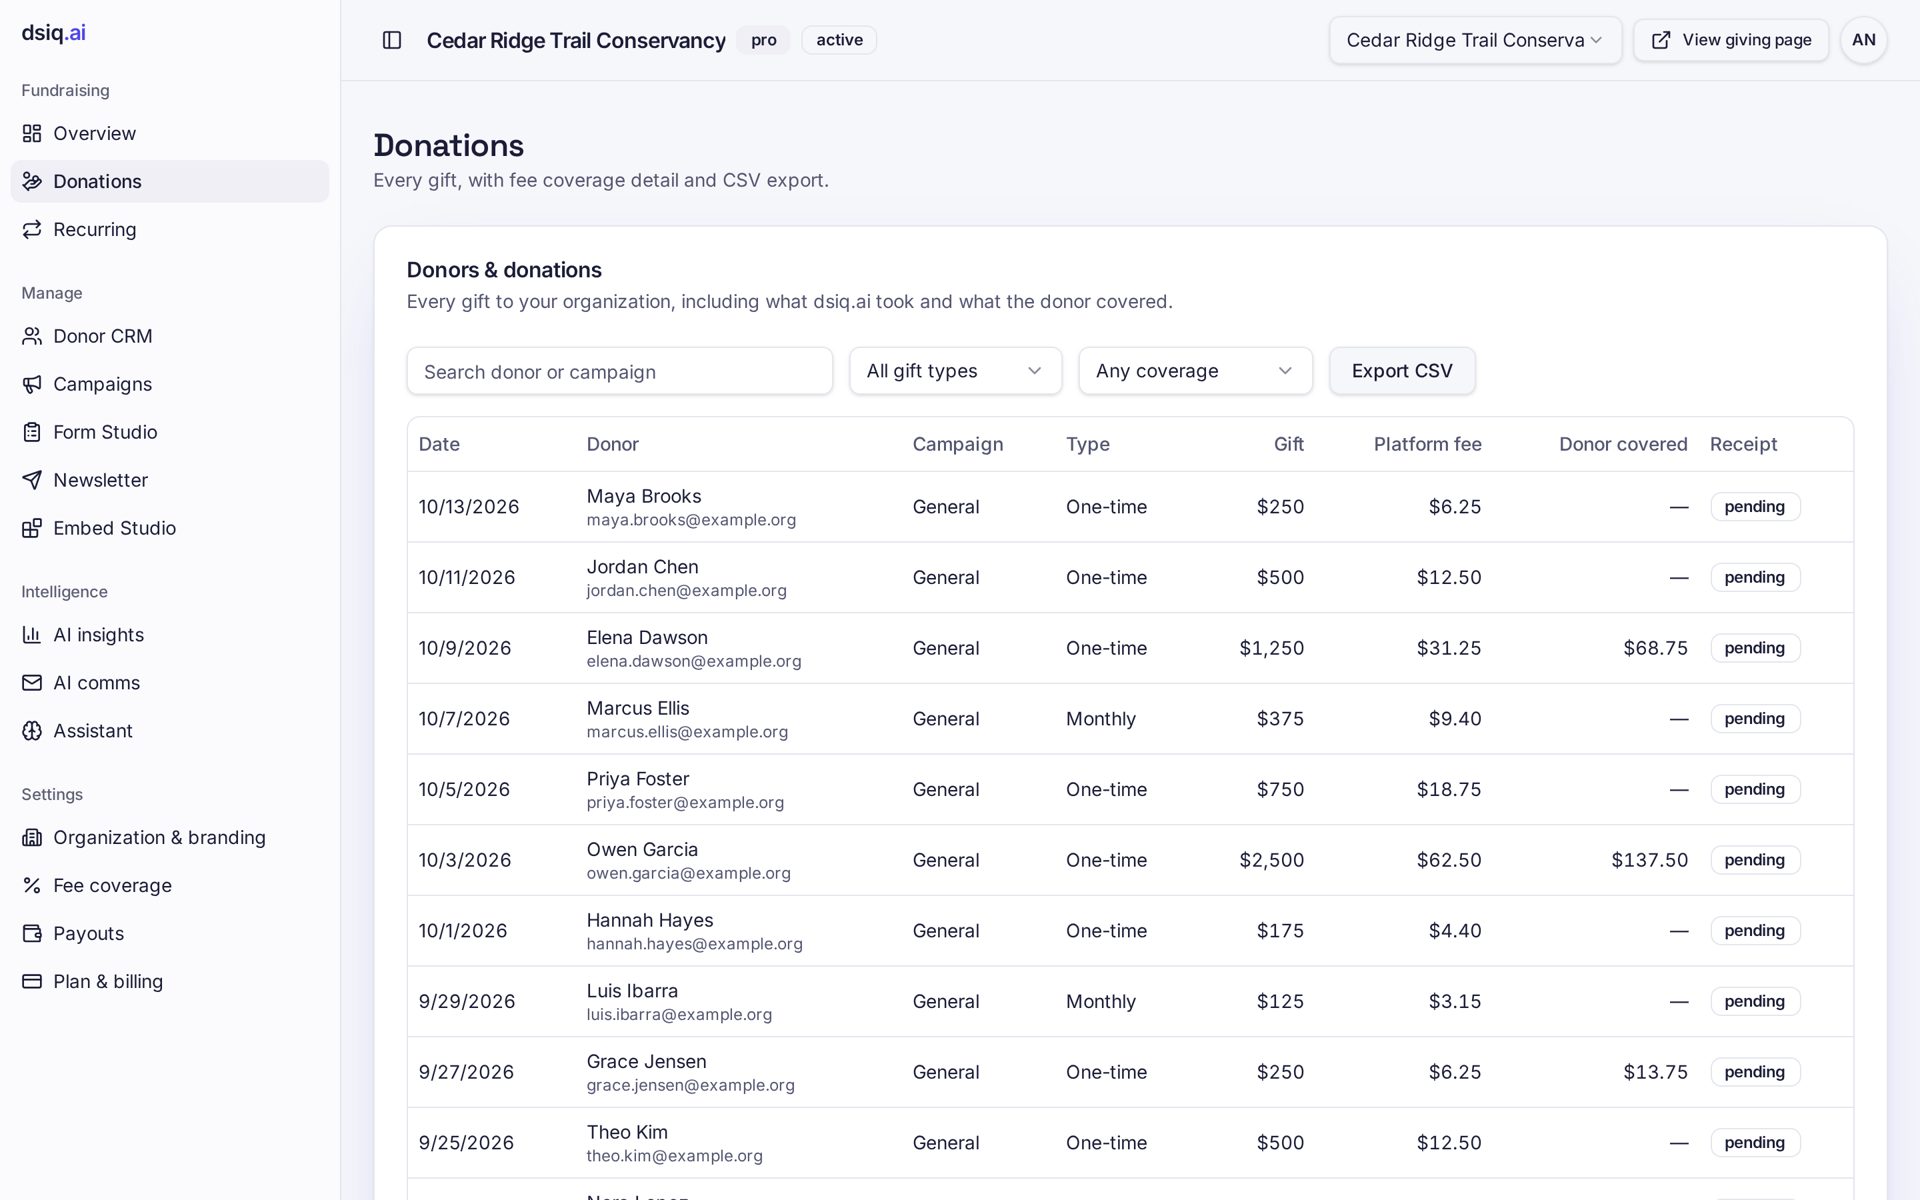1920x1200 pixels.
Task: Click the pending receipt badge for Maya Brooks
Action: pos(1755,507)
